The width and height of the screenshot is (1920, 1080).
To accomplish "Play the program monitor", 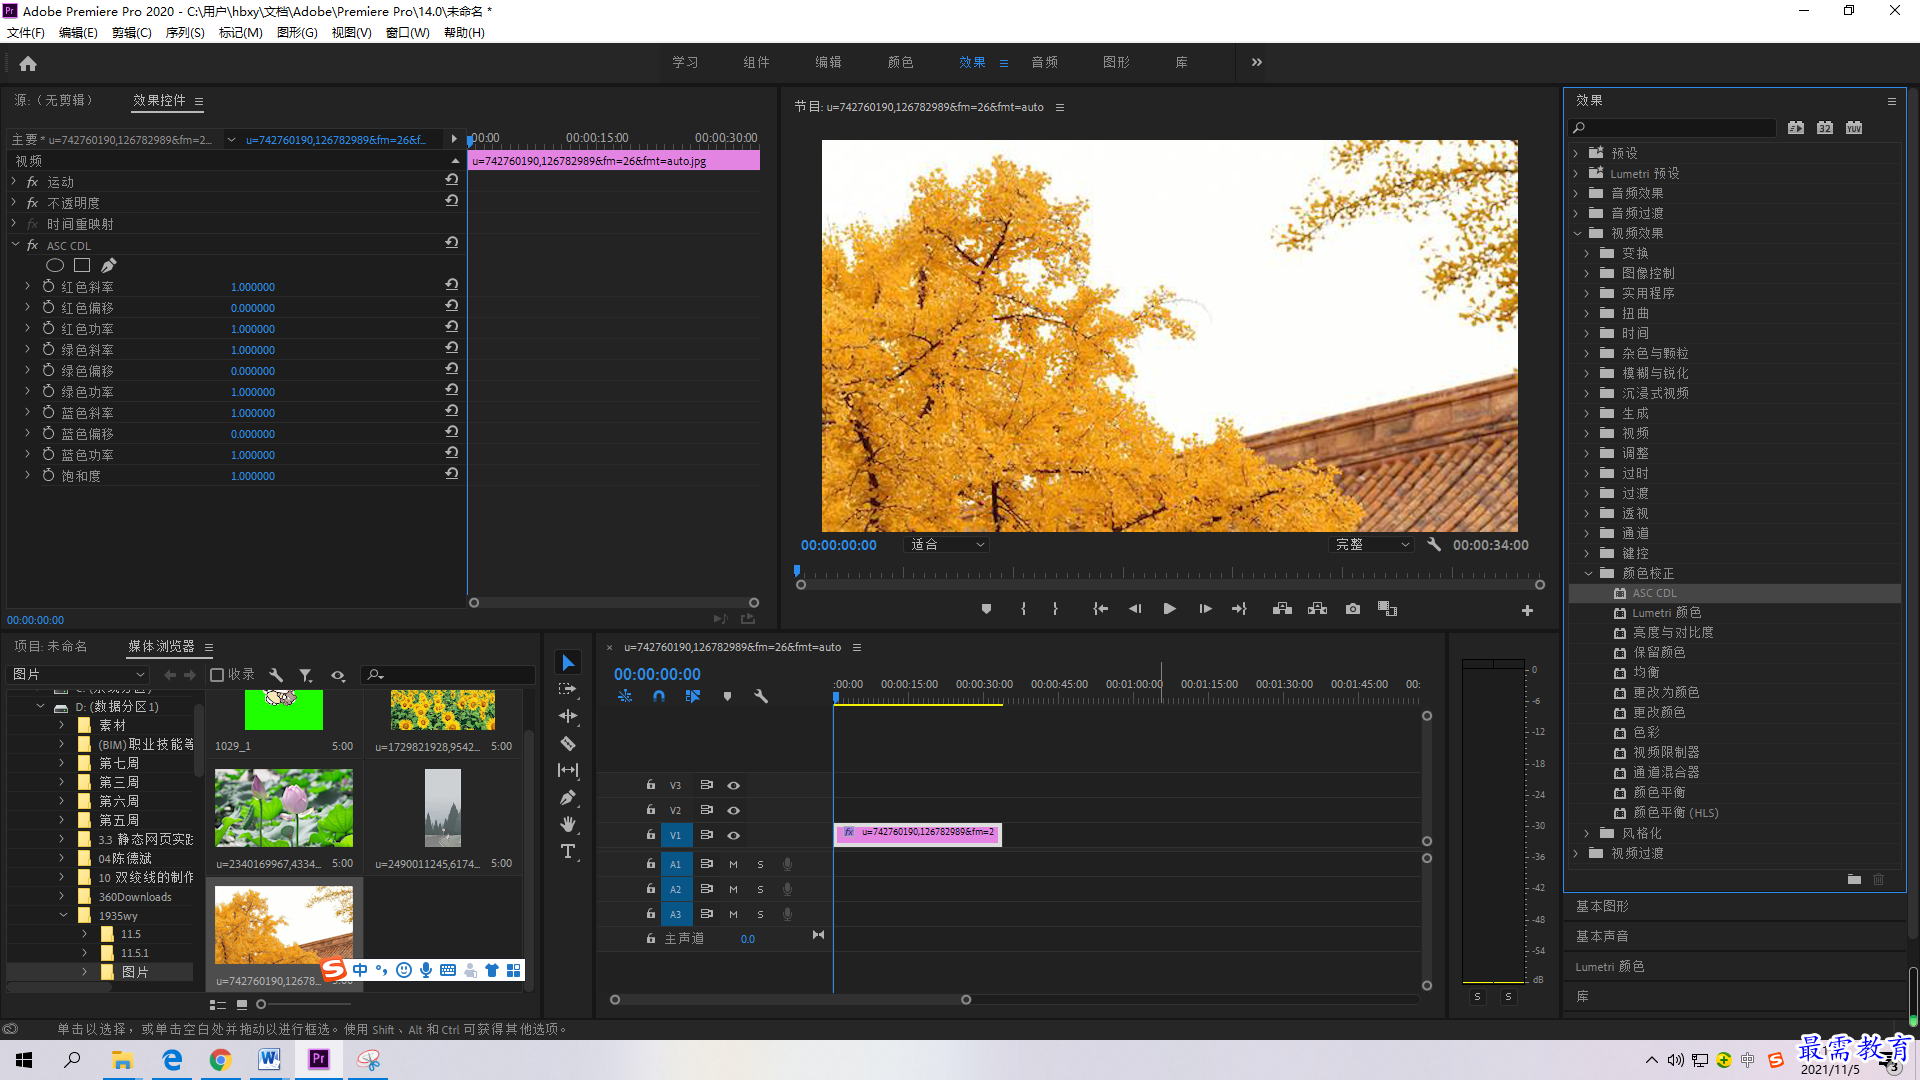I will (x=1169, y=609).
